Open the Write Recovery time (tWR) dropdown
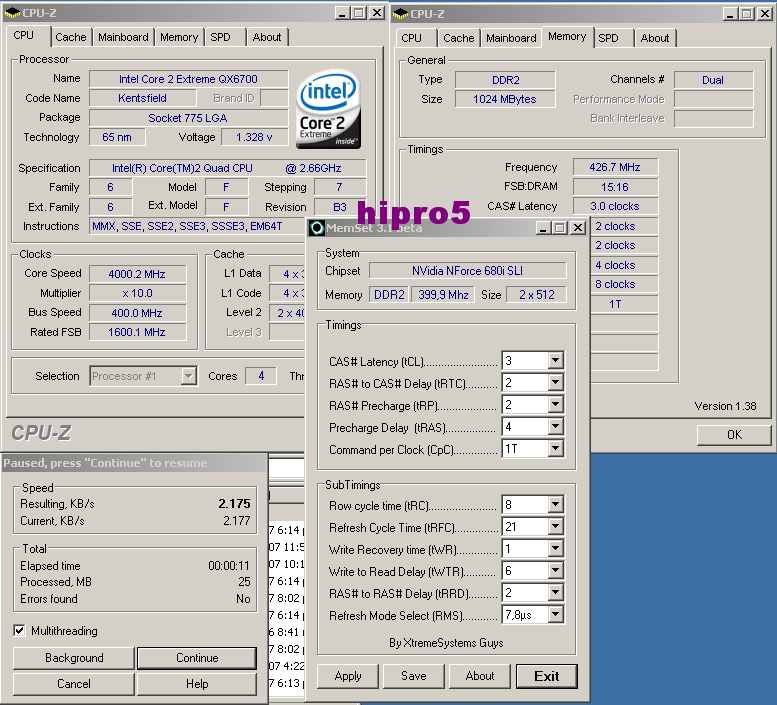 [x=555, y=548]
